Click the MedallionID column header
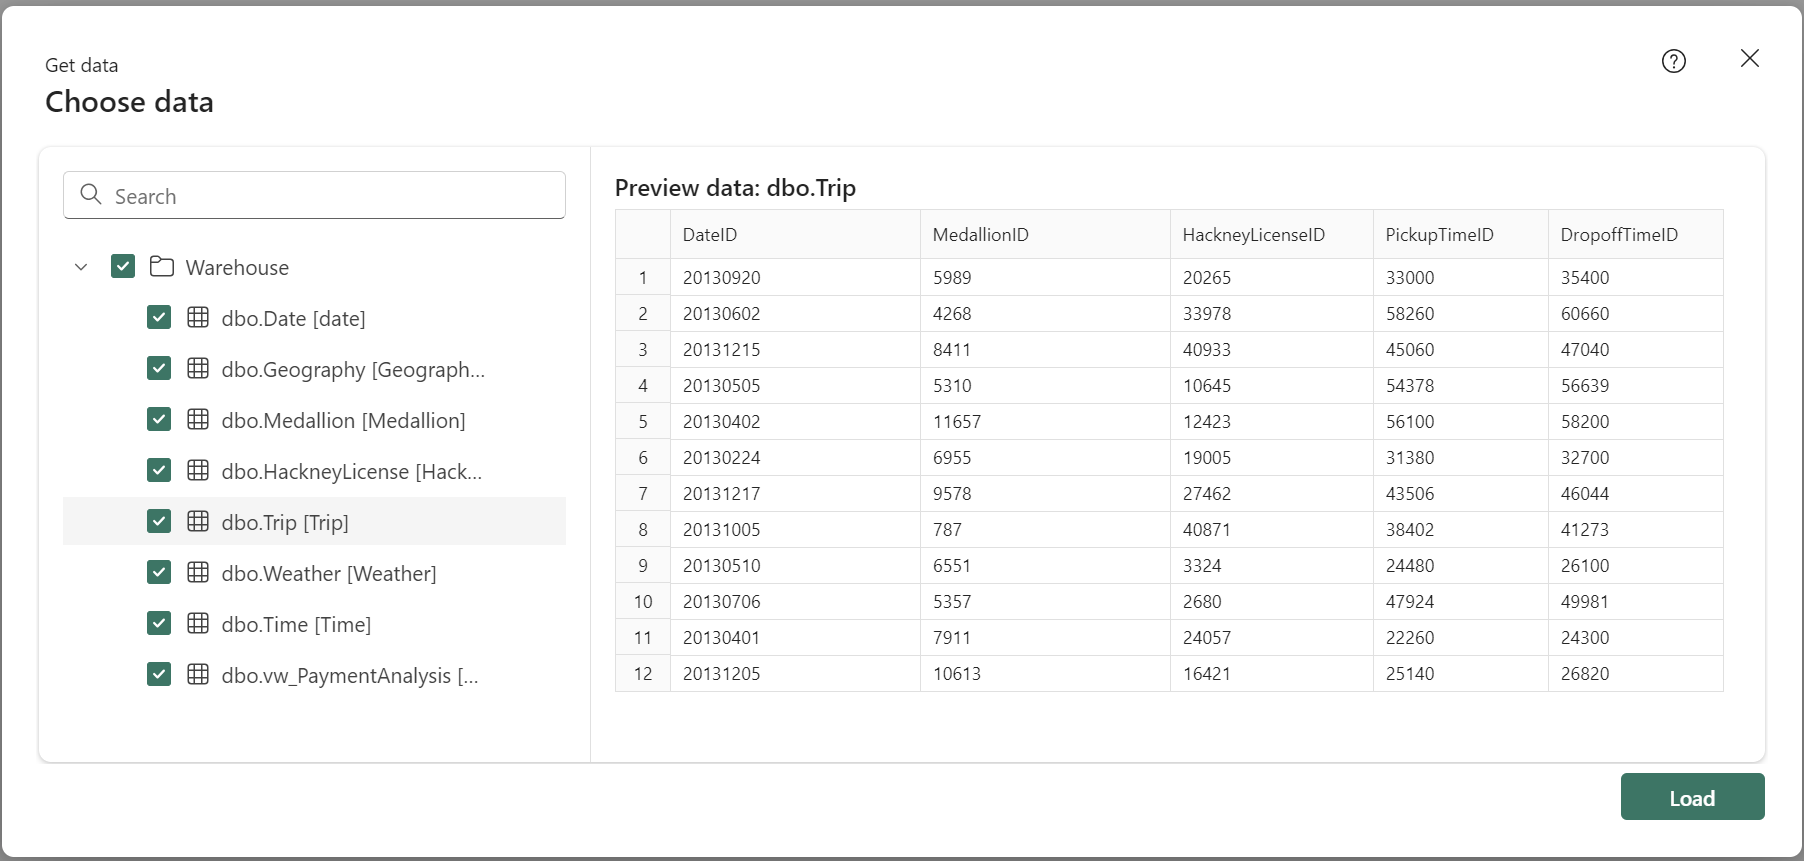 tap(980, 235)
